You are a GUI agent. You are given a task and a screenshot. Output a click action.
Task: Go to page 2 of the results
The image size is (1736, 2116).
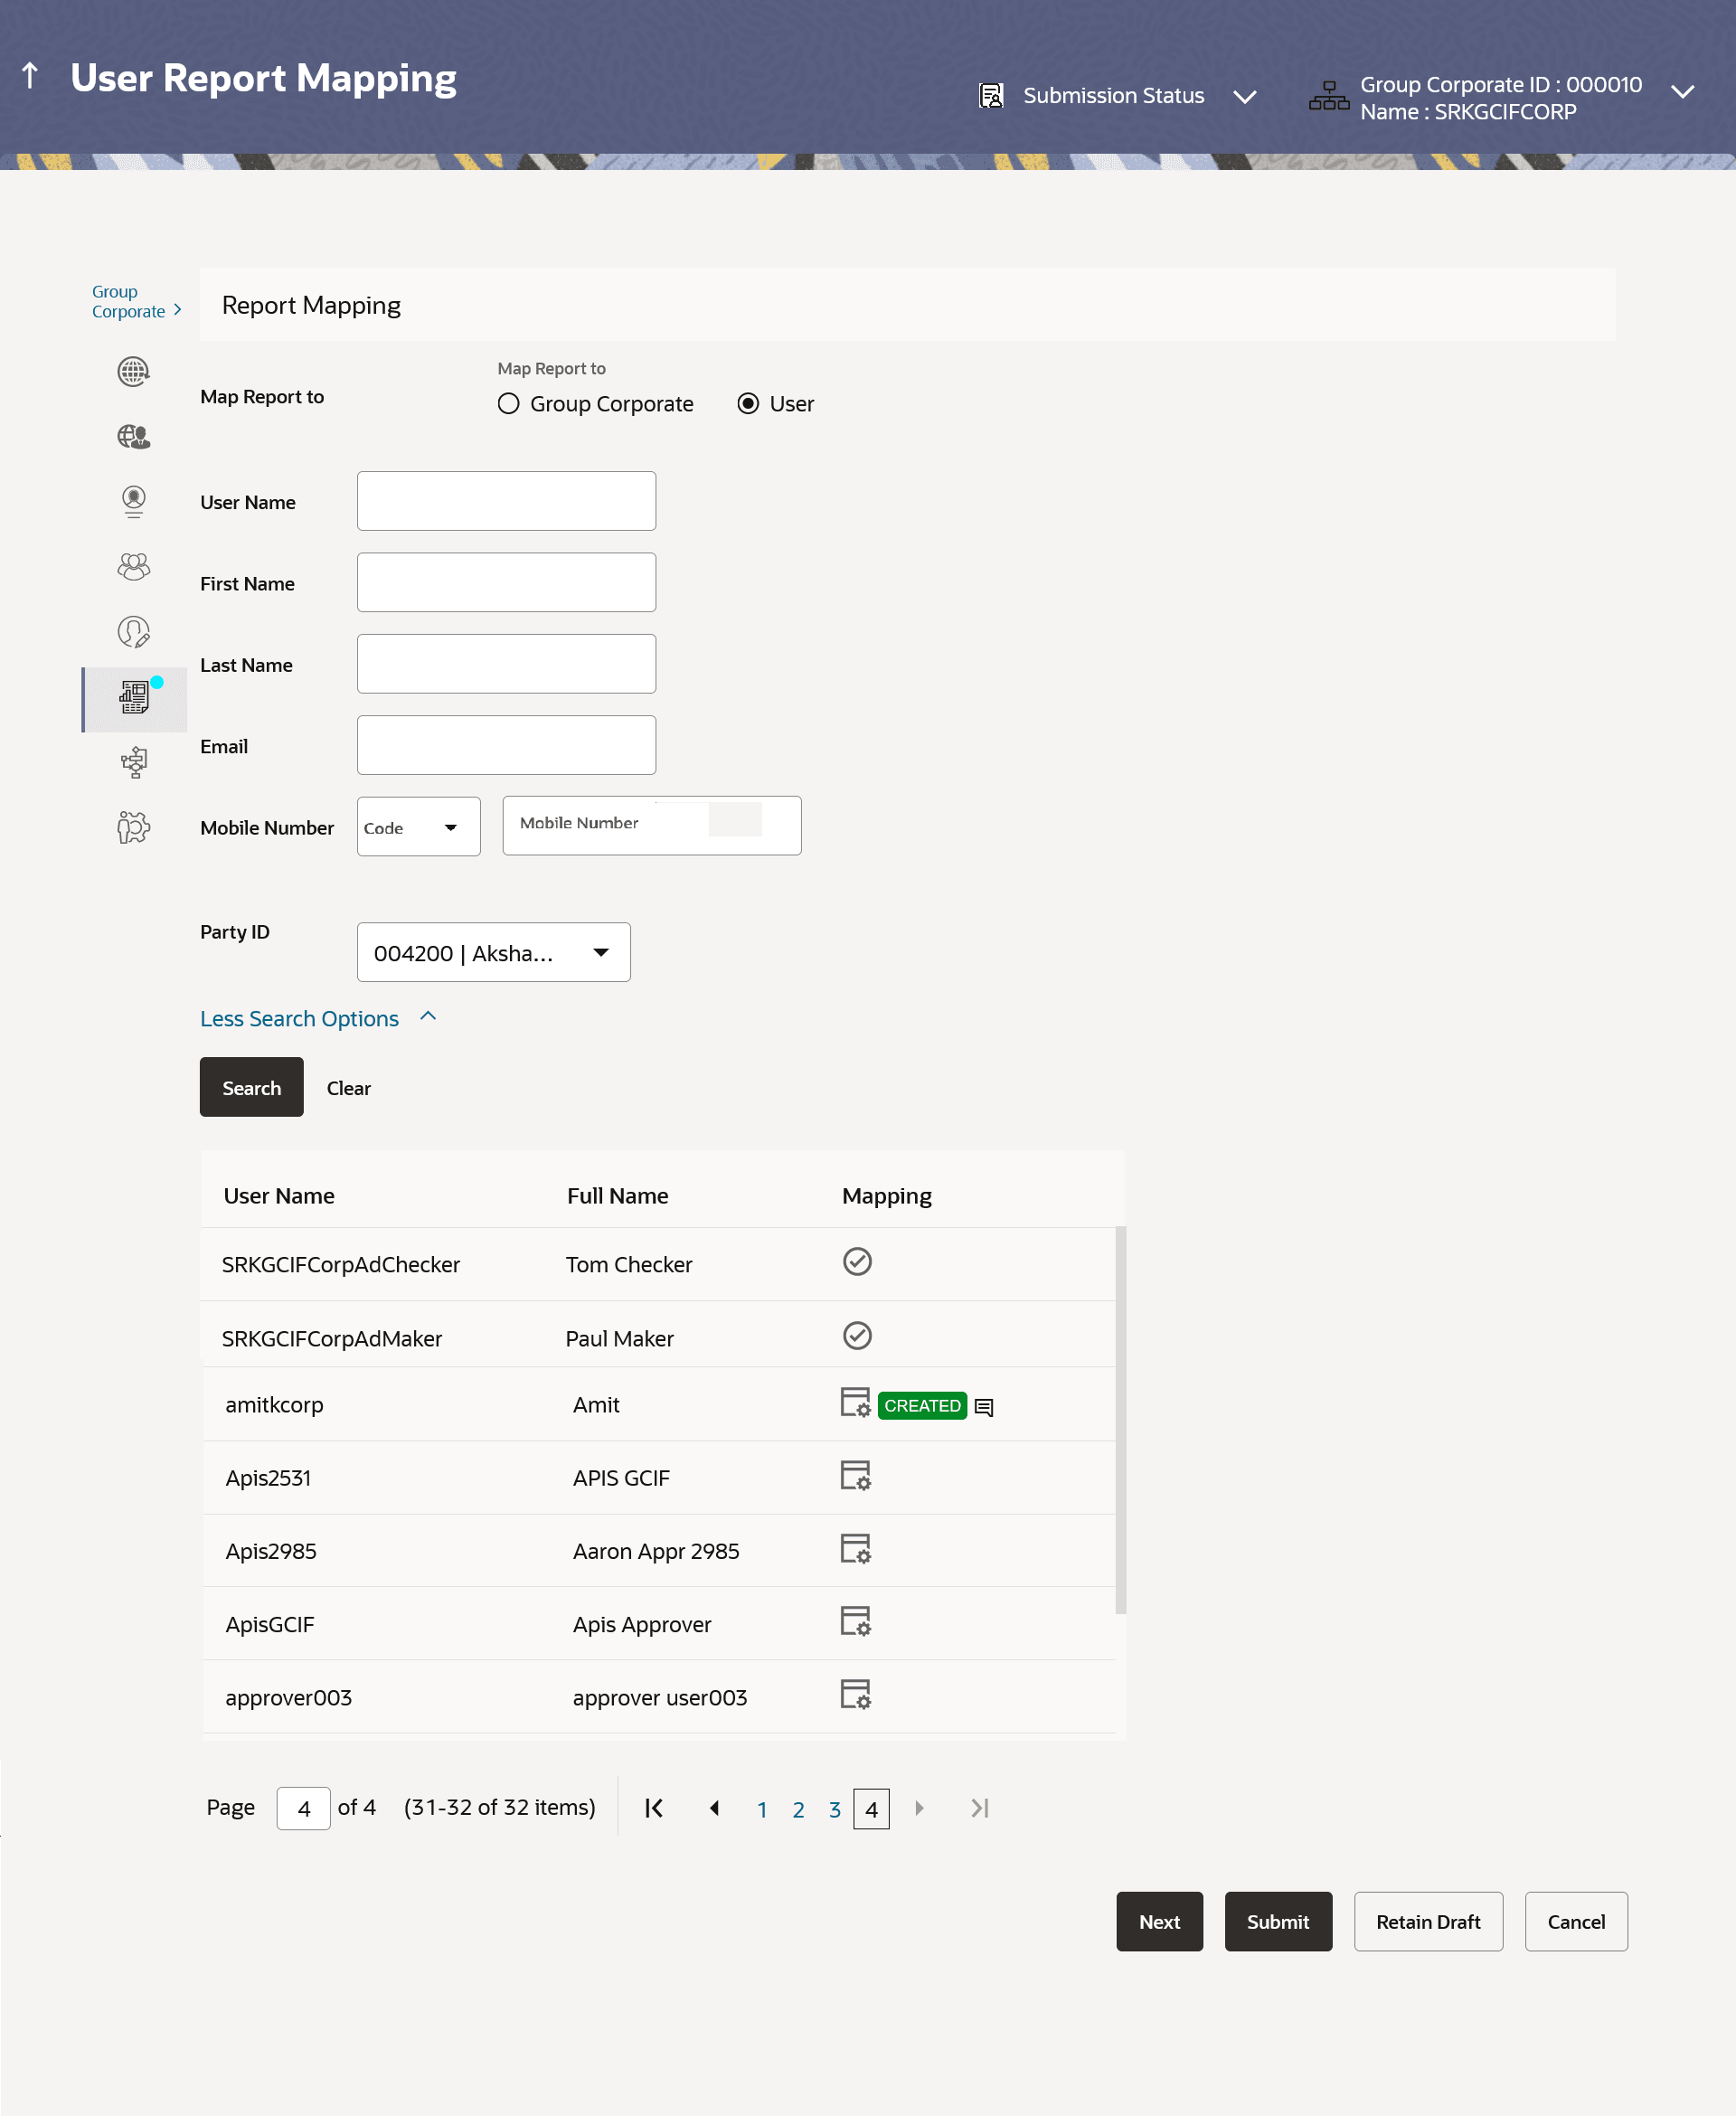tap(798, 1810)
